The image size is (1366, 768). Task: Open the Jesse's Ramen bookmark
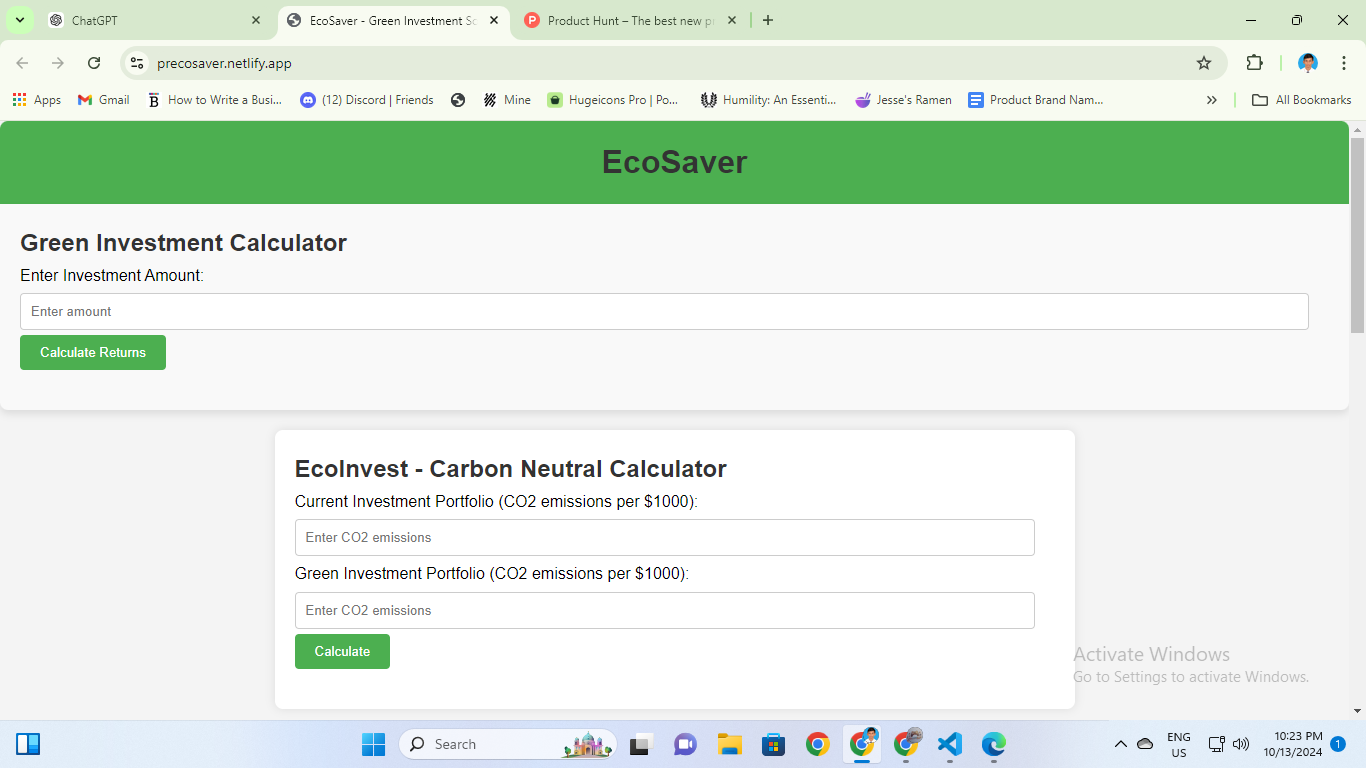point(903,99)
